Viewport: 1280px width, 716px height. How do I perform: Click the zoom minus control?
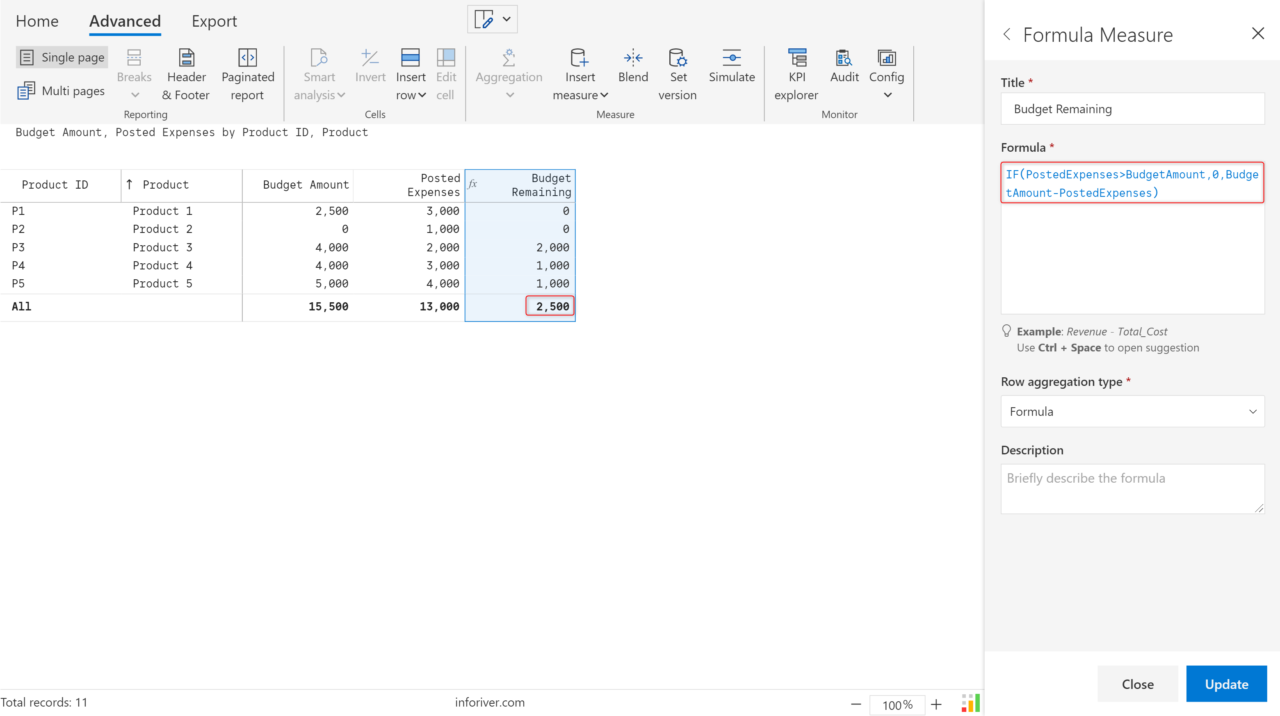click(x=855, y=704)
